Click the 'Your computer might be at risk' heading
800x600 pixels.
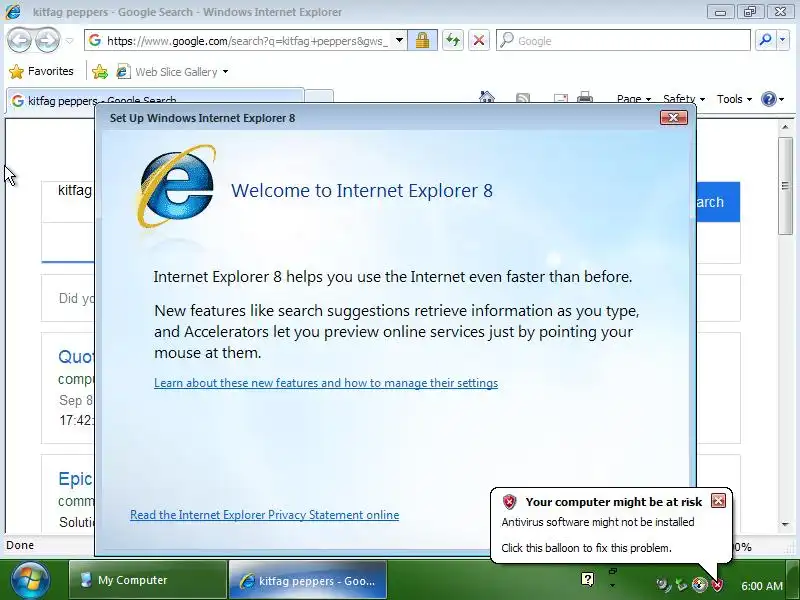pyautogui.click(x=613, y=502)
